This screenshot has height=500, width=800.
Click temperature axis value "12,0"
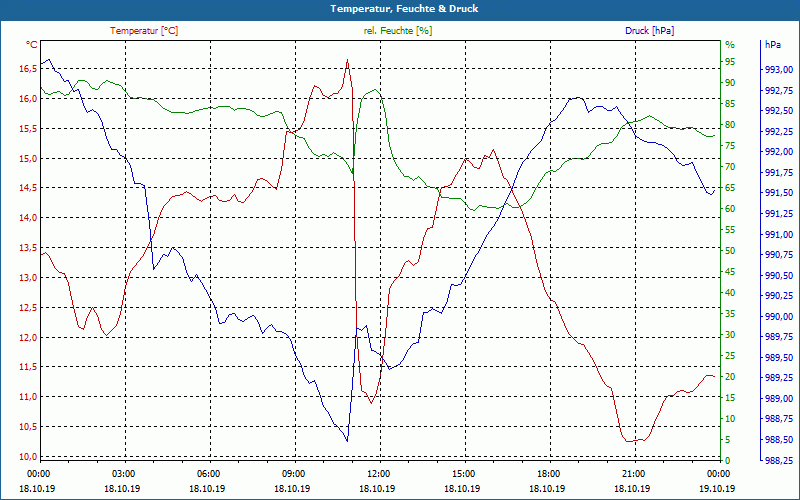click(29, 337)
